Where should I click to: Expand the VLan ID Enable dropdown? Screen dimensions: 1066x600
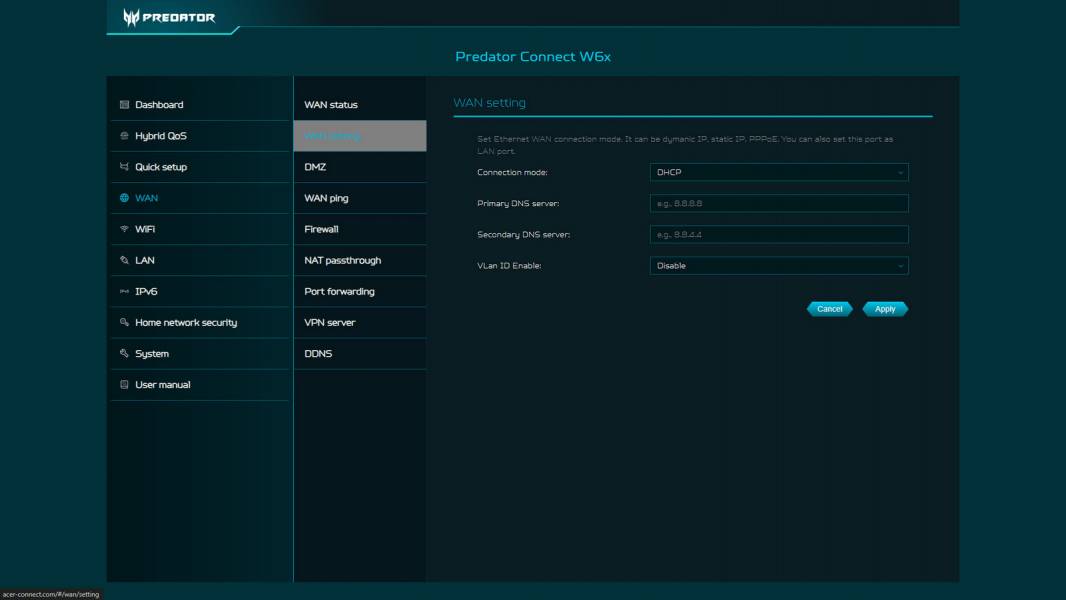(778, 266)
